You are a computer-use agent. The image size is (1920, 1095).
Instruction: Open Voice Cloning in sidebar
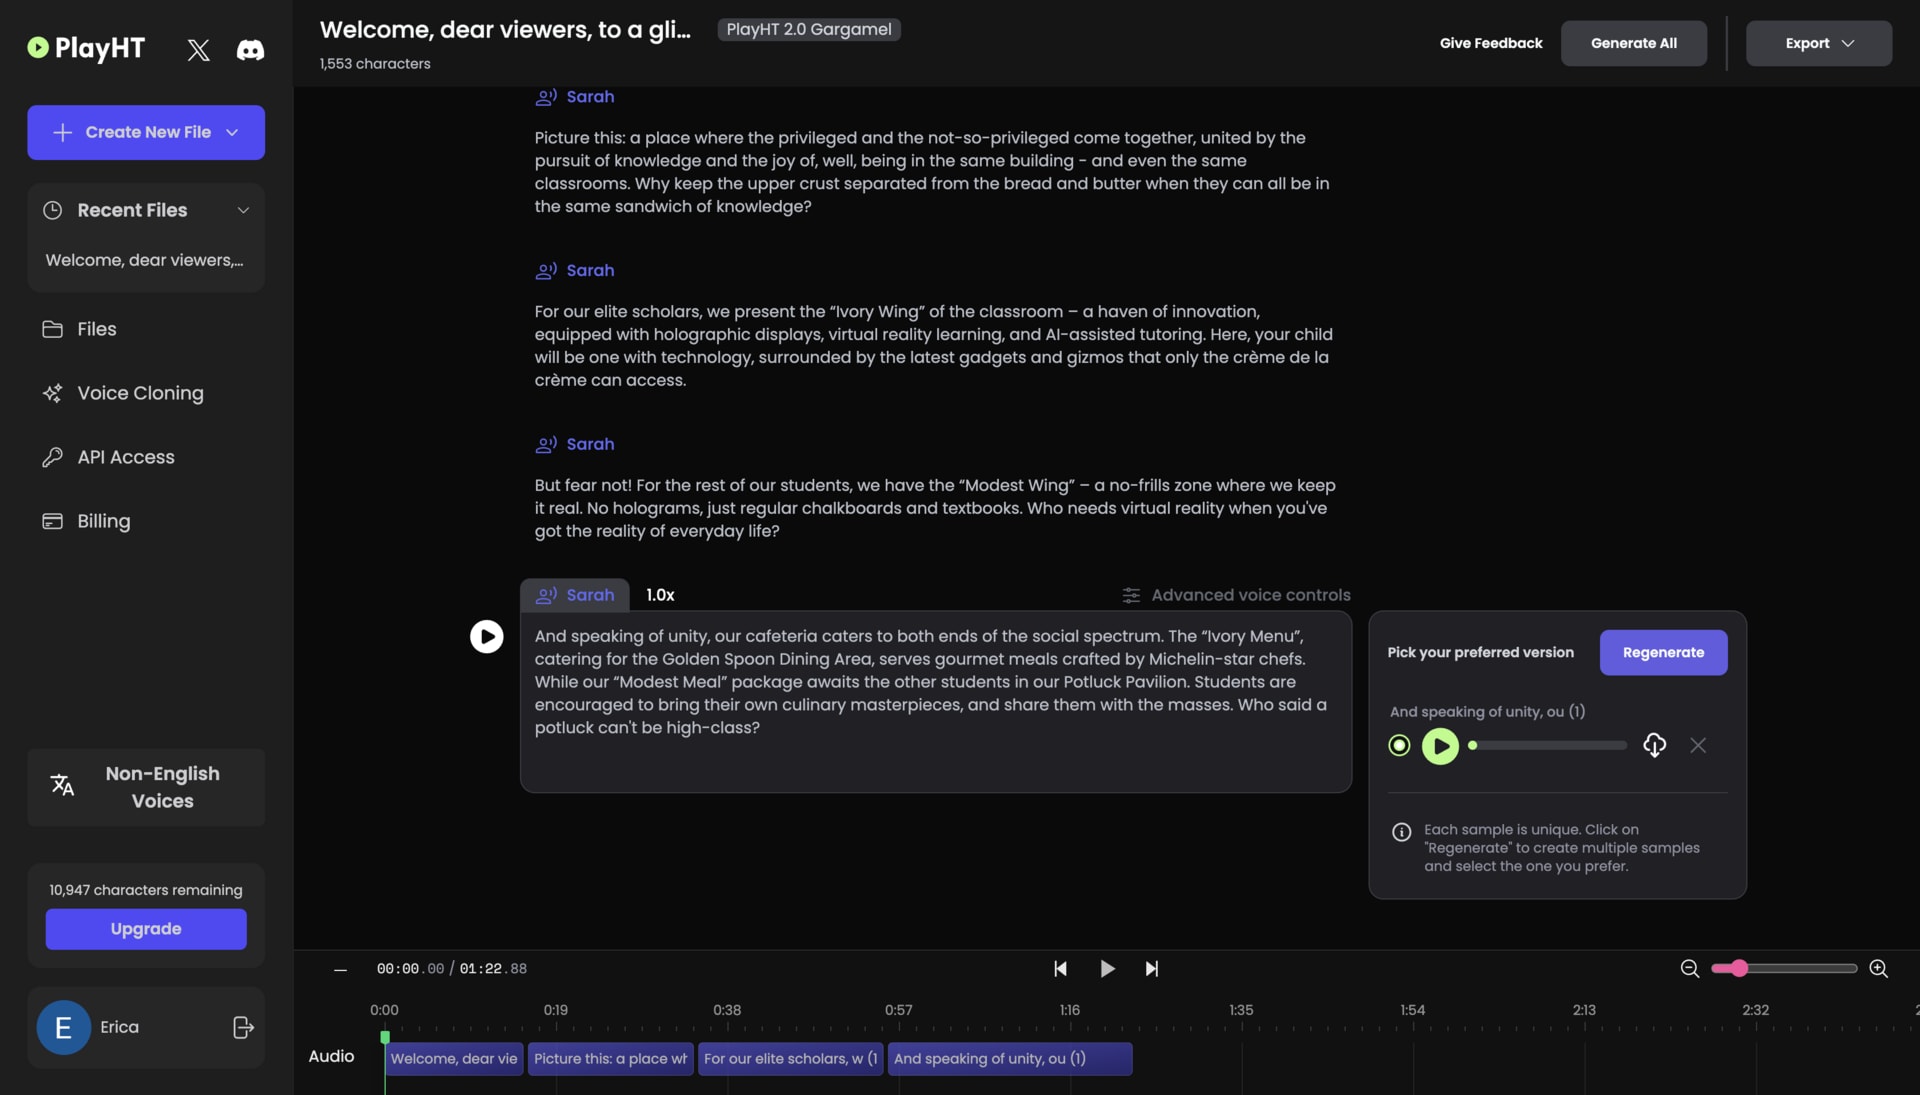tap(140, 393)
